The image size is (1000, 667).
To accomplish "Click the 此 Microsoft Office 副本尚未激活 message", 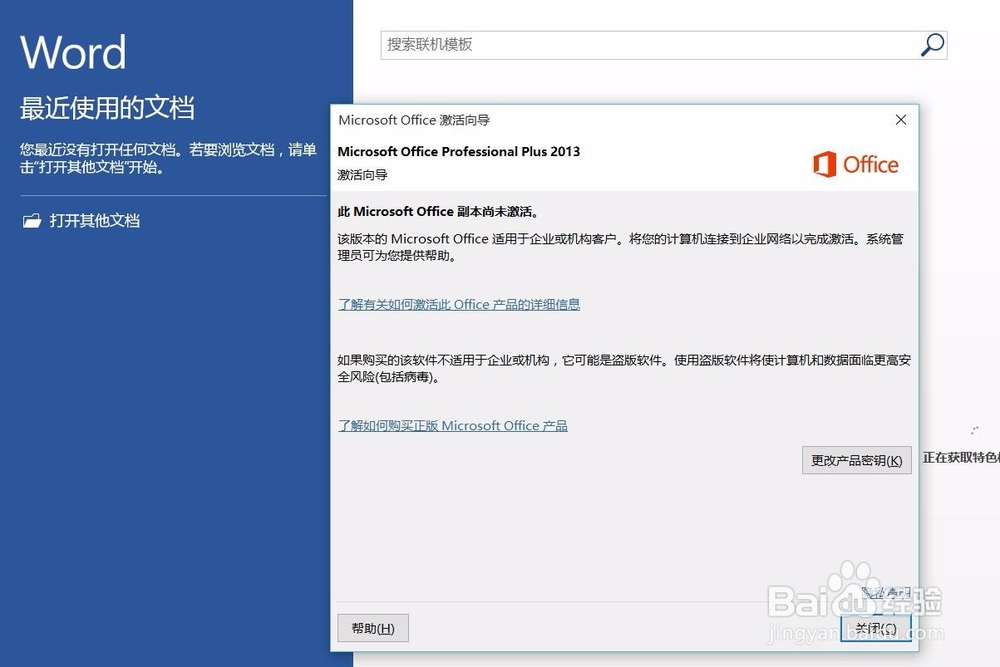I will [438, 212].
